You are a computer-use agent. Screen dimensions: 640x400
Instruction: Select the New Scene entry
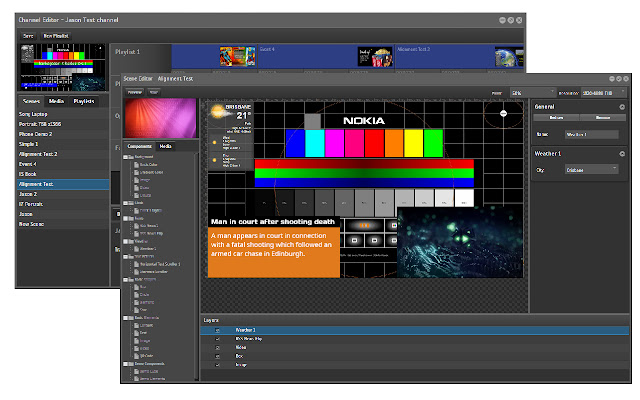tap(63, 224)
